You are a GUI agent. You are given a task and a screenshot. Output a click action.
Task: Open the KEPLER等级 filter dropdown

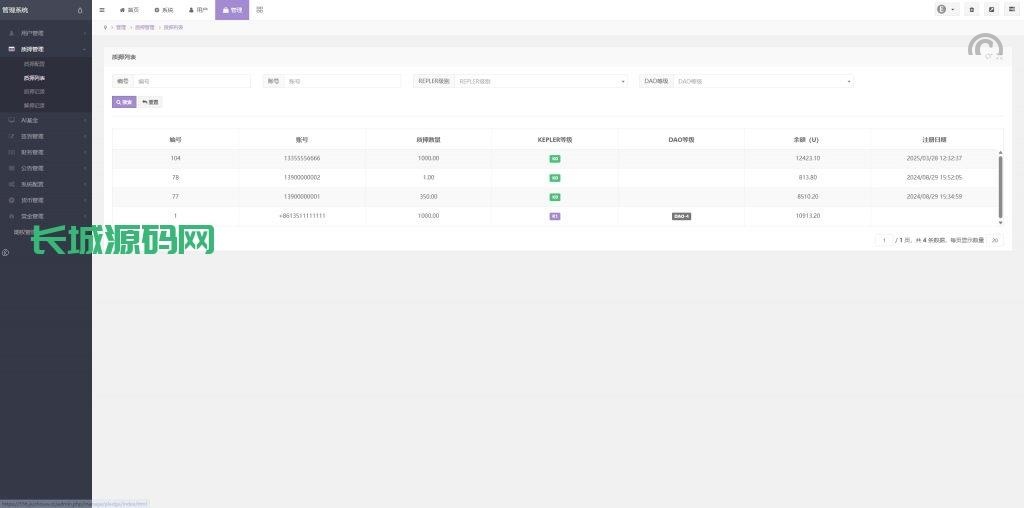pos(541,81)
